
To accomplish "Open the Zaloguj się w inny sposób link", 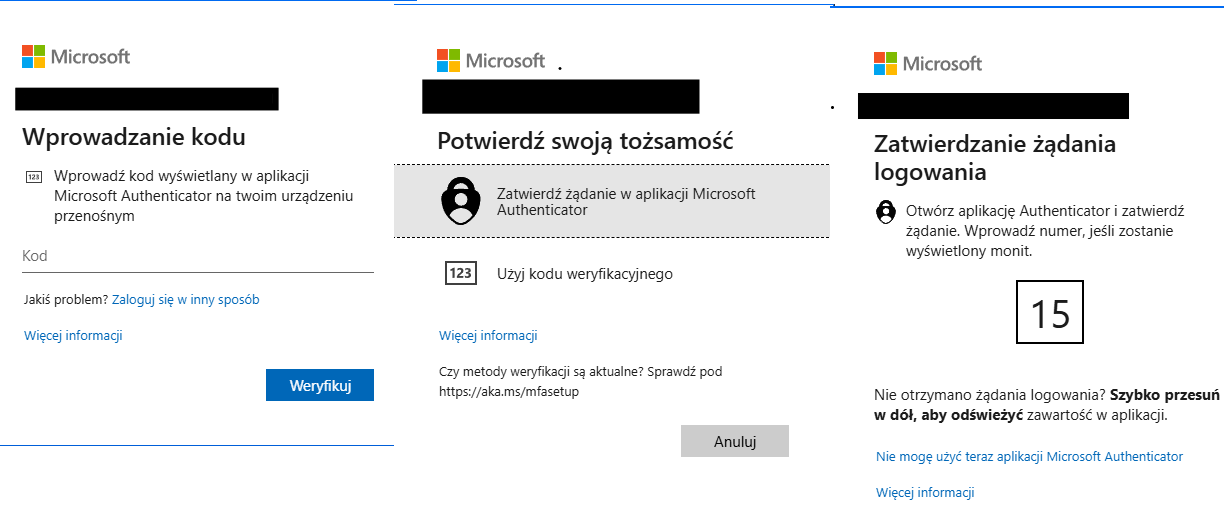I will pos(186,299).
